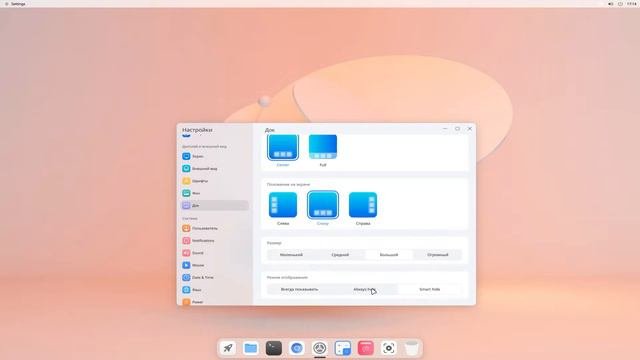
Task: Launch the terminal from the dock
Action: 273,348
